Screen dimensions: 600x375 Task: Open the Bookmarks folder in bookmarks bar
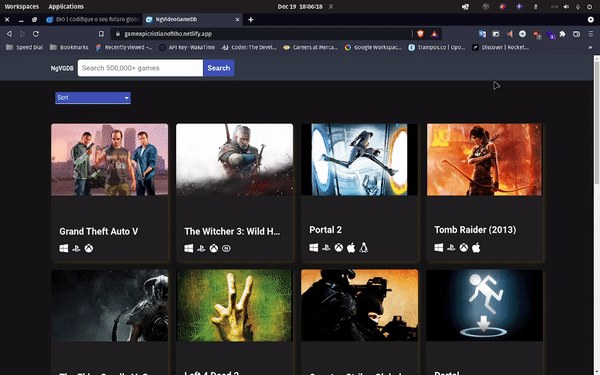[69, 47]
